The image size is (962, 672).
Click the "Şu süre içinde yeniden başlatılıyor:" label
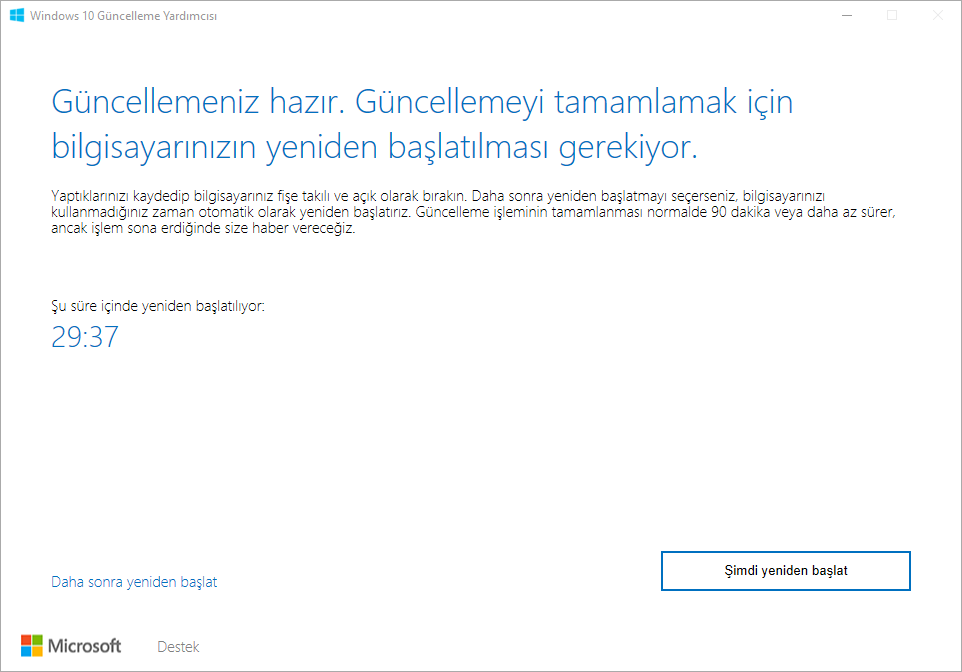[158, 306]
